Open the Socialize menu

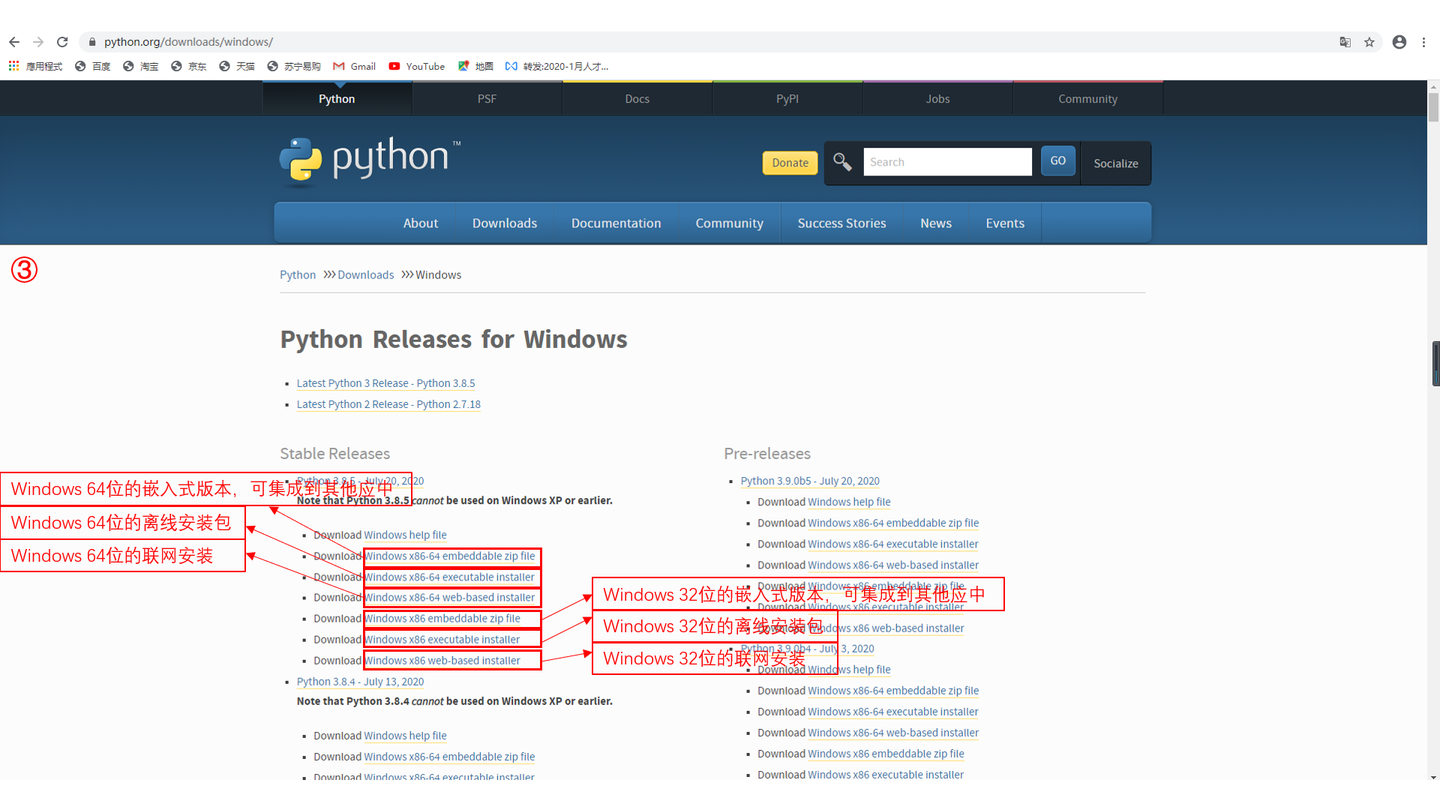click(x=1116, y=163)
